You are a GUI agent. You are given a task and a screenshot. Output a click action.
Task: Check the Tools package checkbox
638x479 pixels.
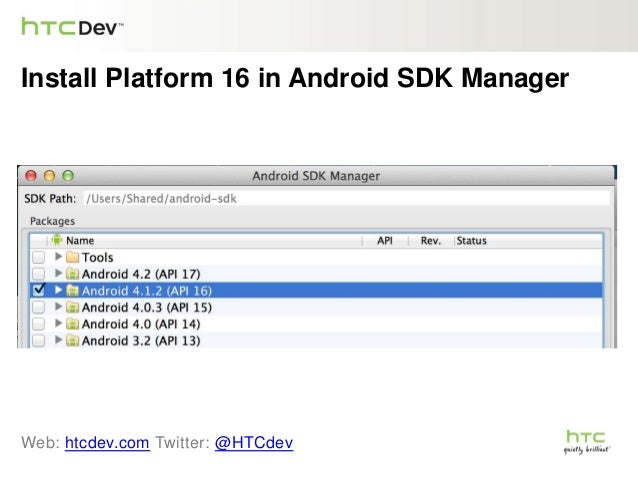tap(39, 257)
